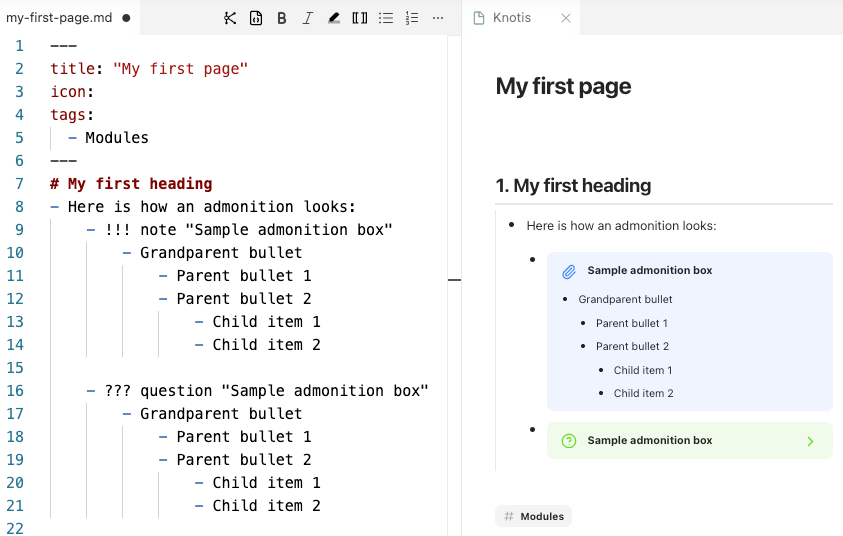This screenshot has width=843, height=536.
Task: Toggle bold formatting
Action: point(282,18)
